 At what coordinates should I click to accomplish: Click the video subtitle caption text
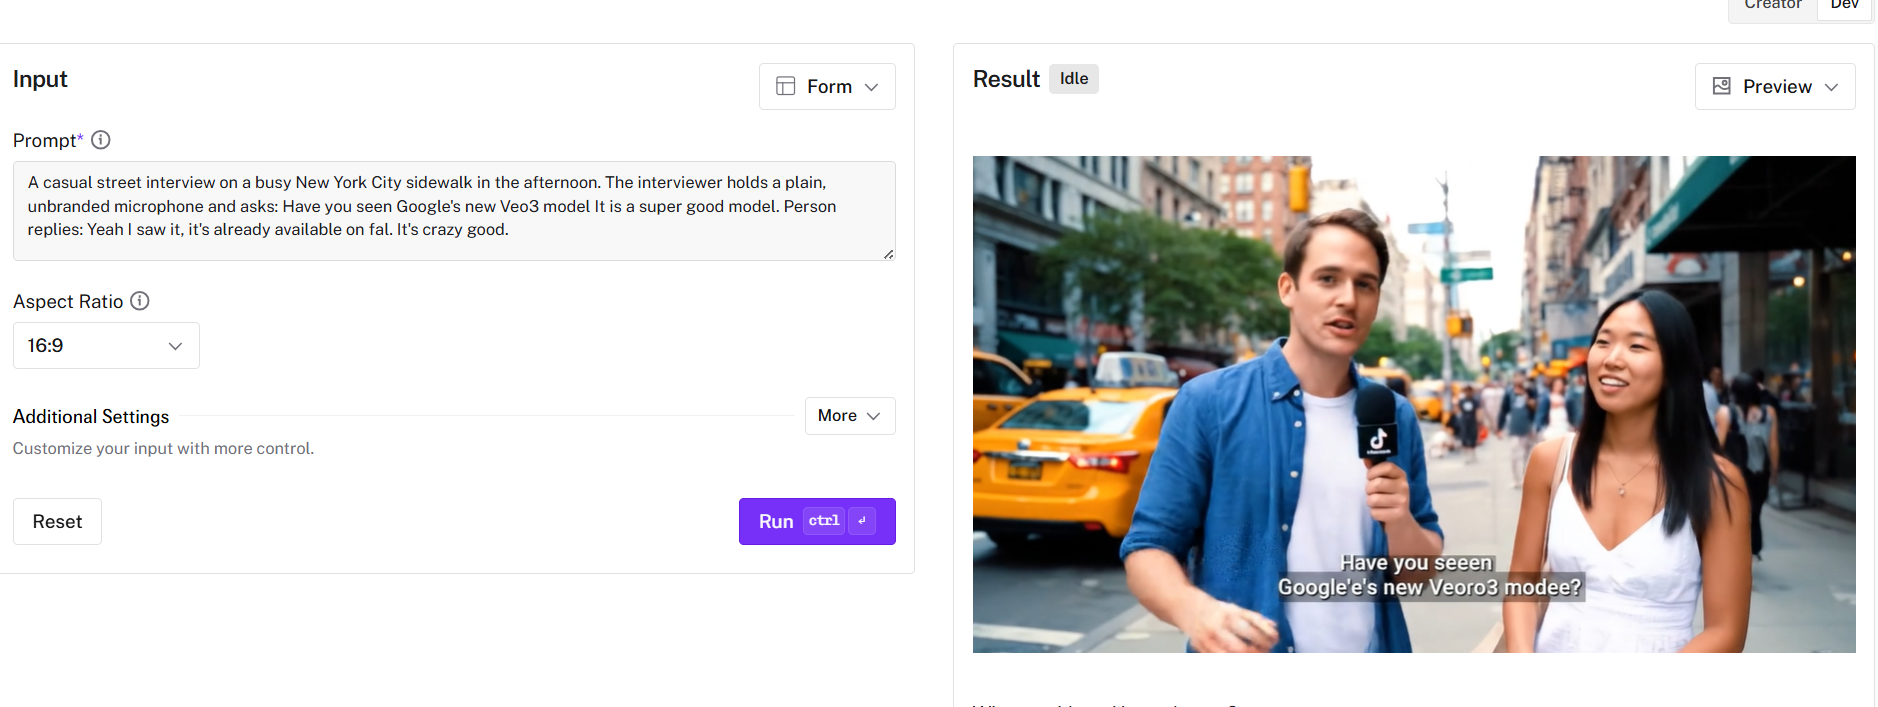click(1430, 576)
